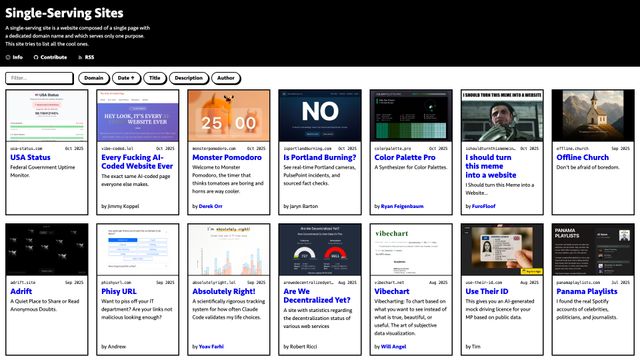Open the Absolutely Right chart thumbnail
The image size is (640, 360).
click(x=229, y=249)
